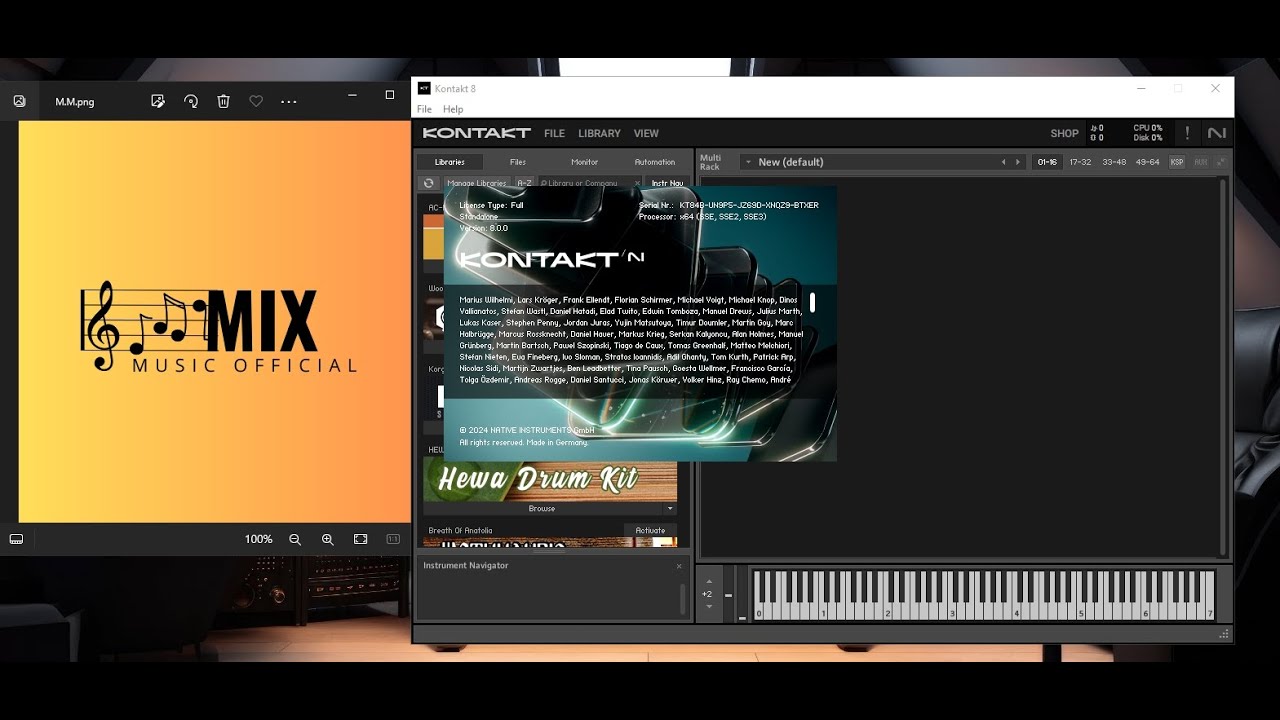
Task: Click the minimize rack view icon
Action: click(1220, 162)
